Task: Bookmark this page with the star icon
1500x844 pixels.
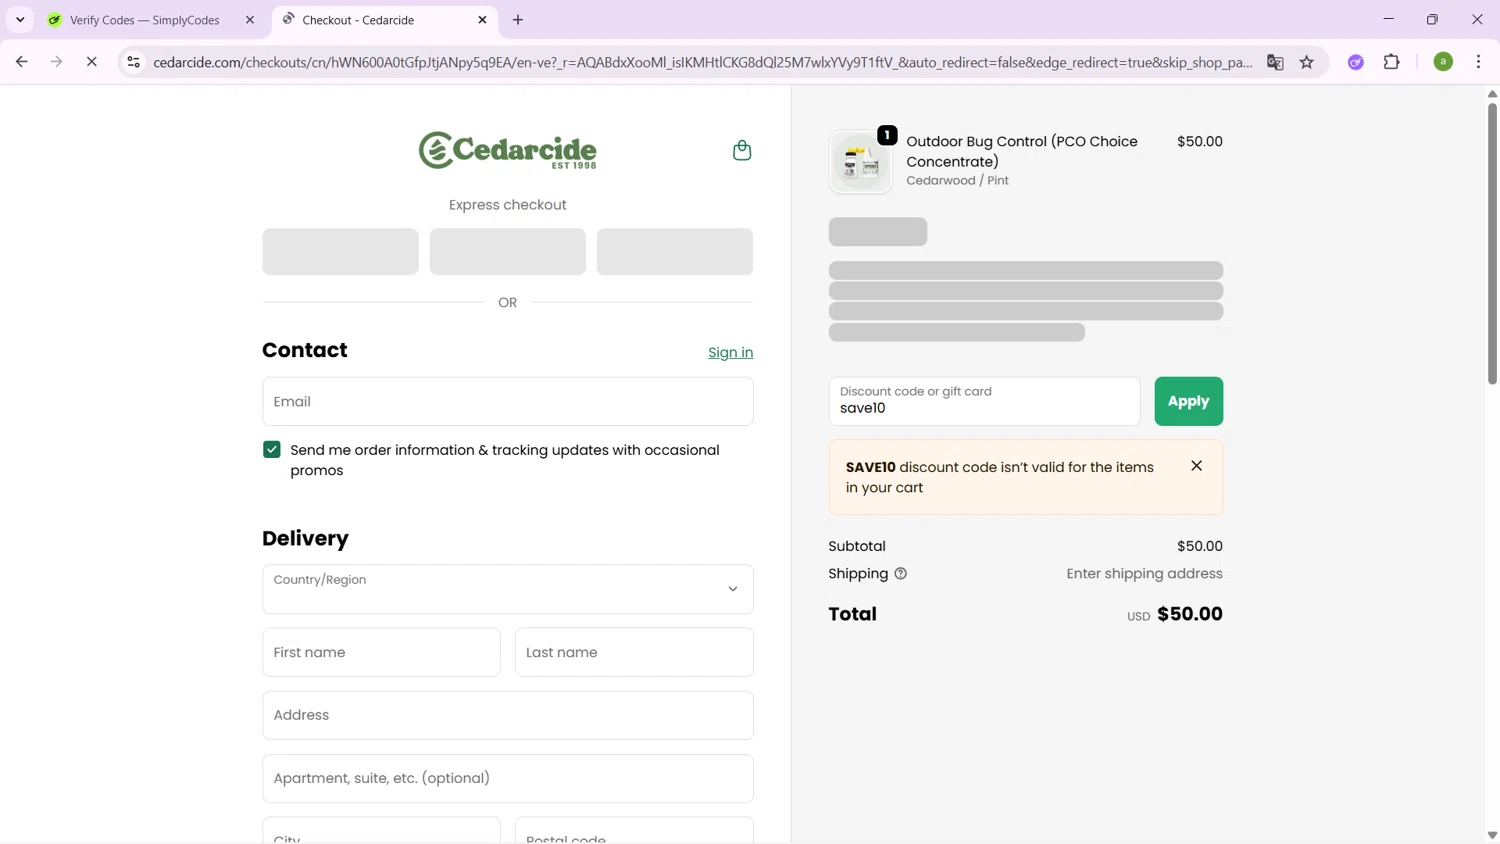Action: pos(1307,62)
